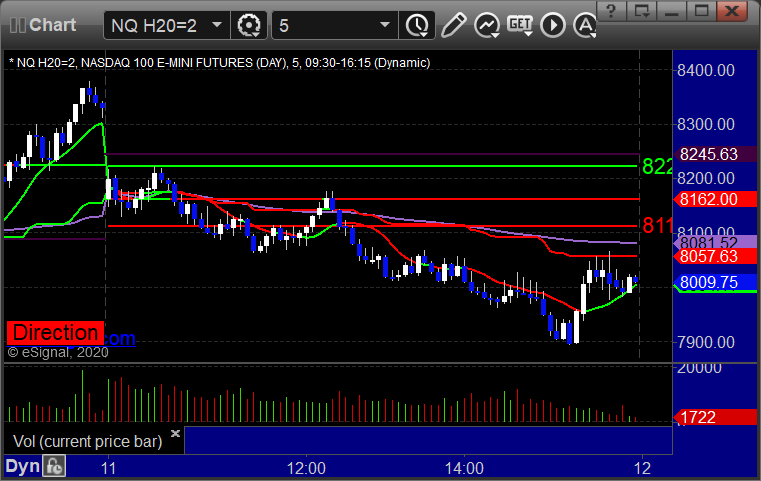The width and height of the screenshot is (761, 481).
Task: Minimize the chart window
Action: point(672,10)
